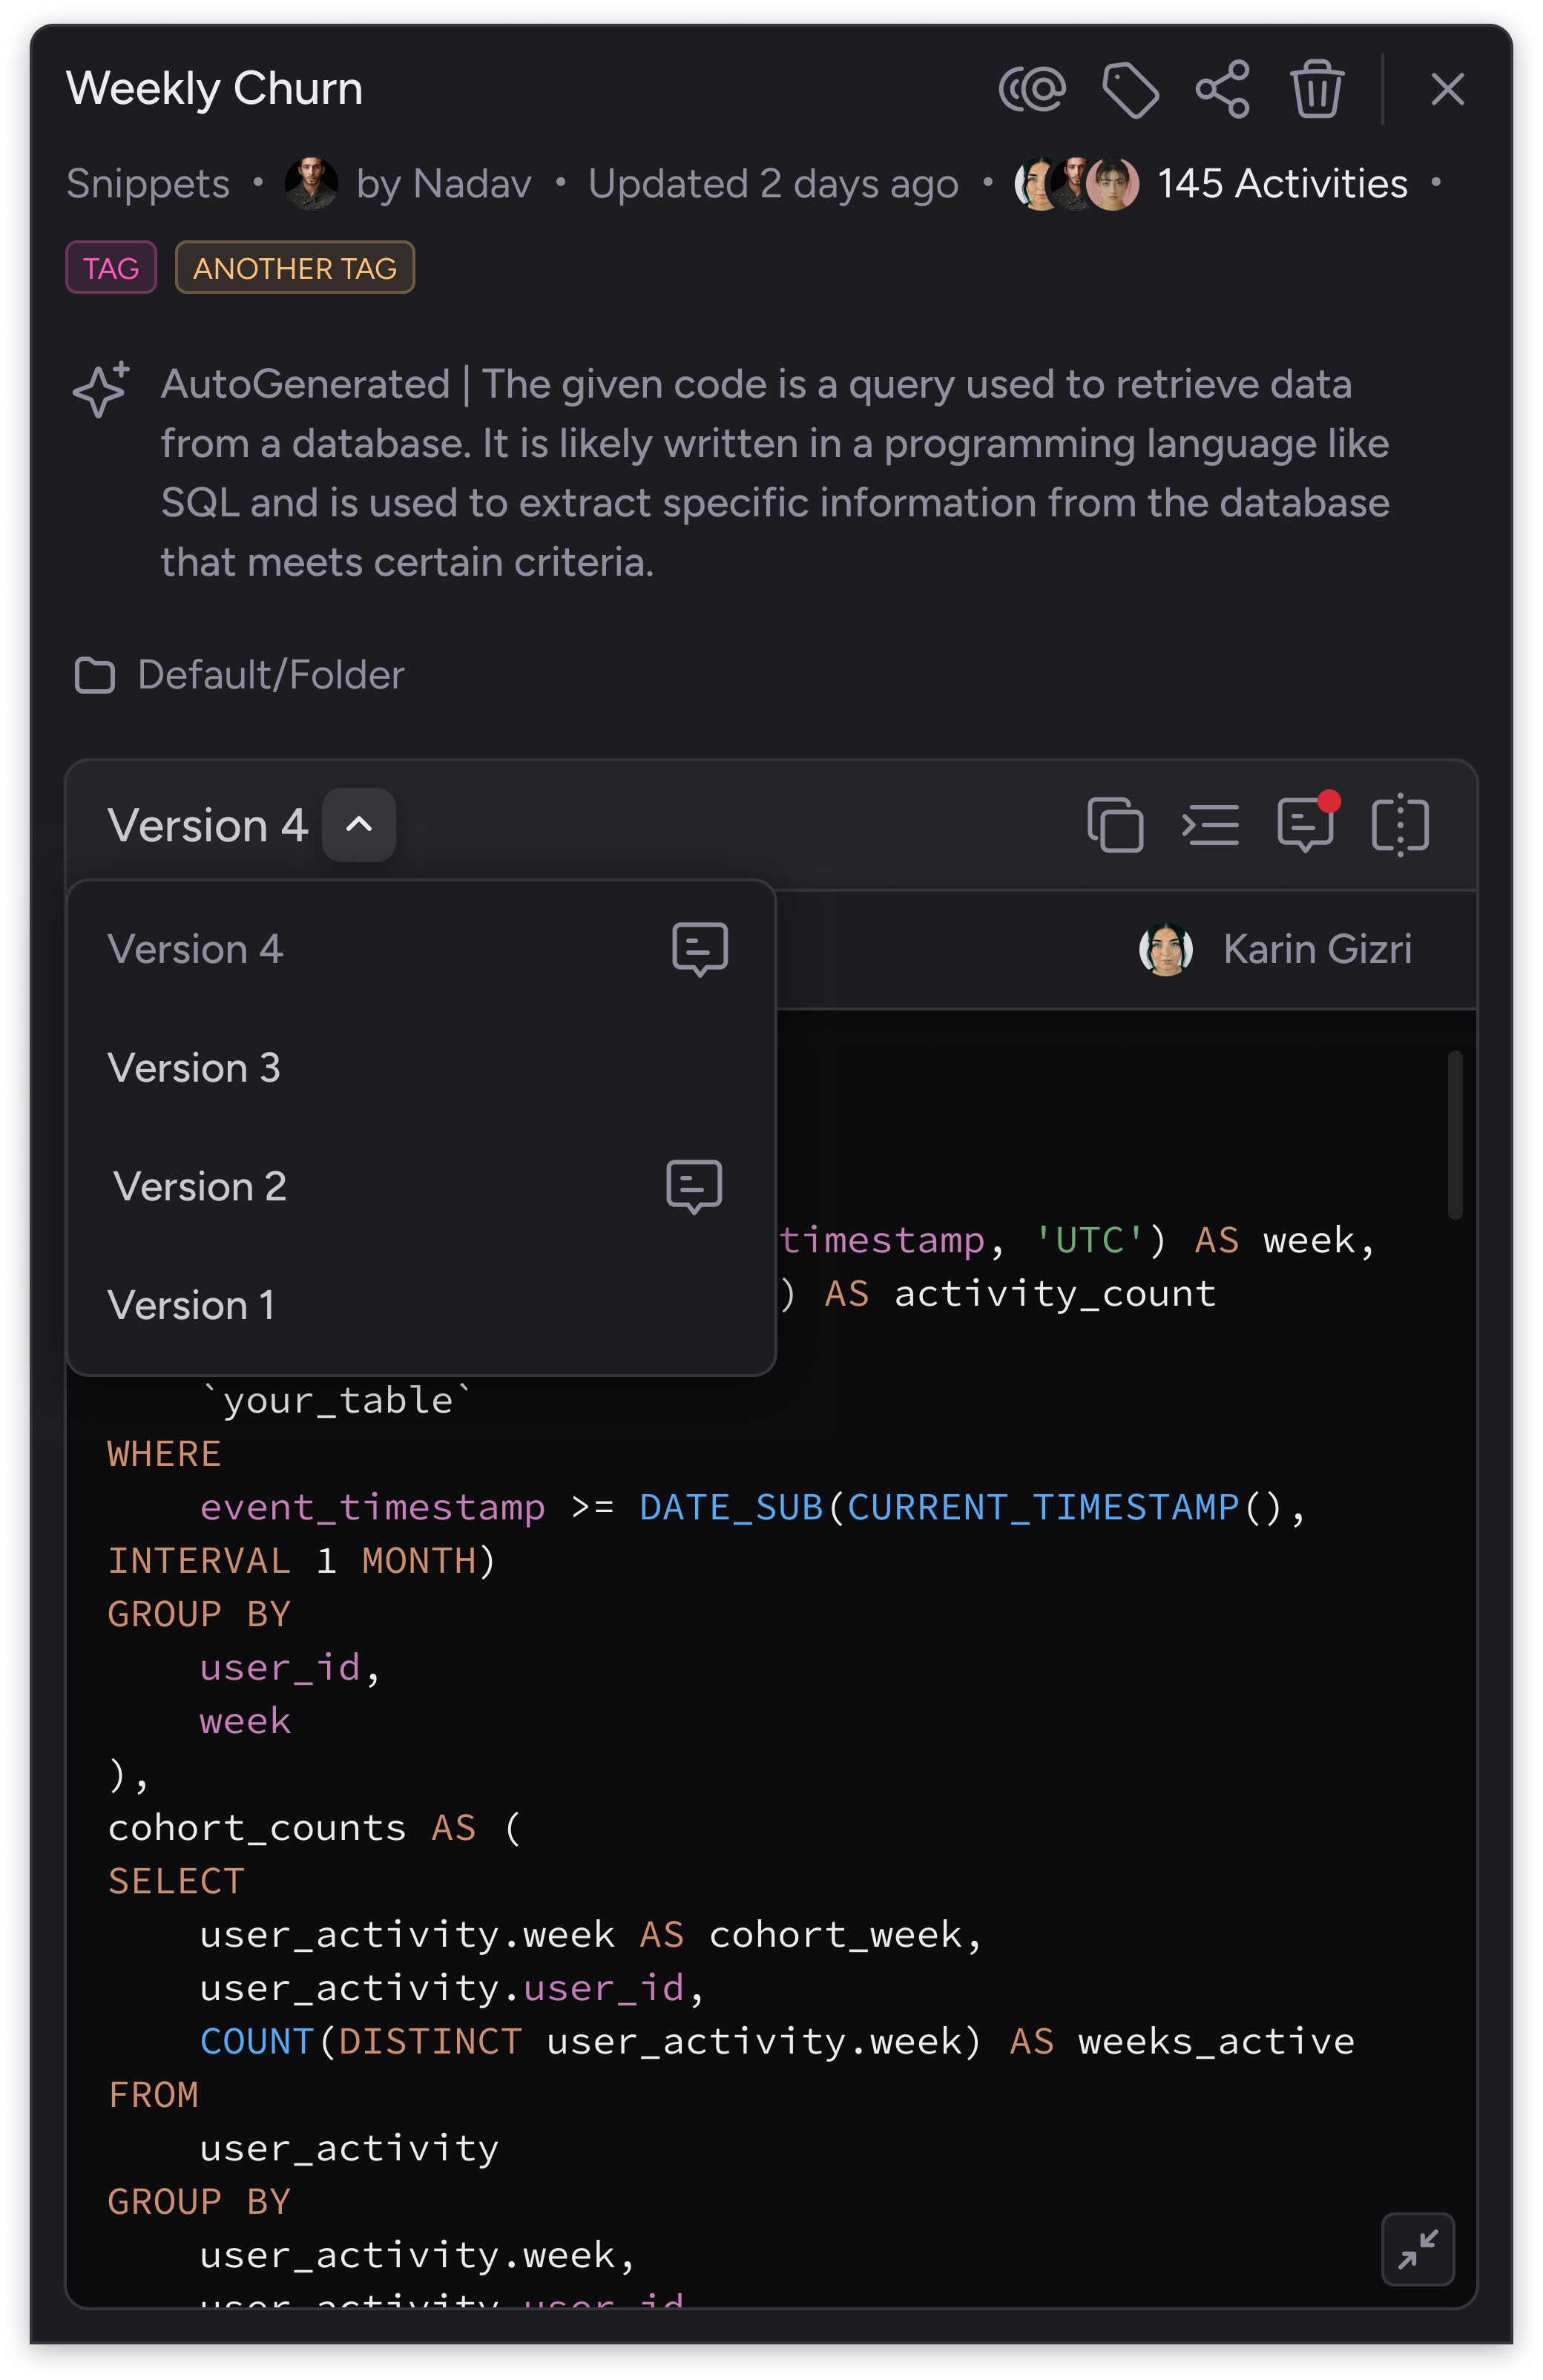The width and height of the screenshot is (1543, 2380).
Task: Delete the snippet using the trash icon
Action: pyautogui.click(x=1317, y=90)
